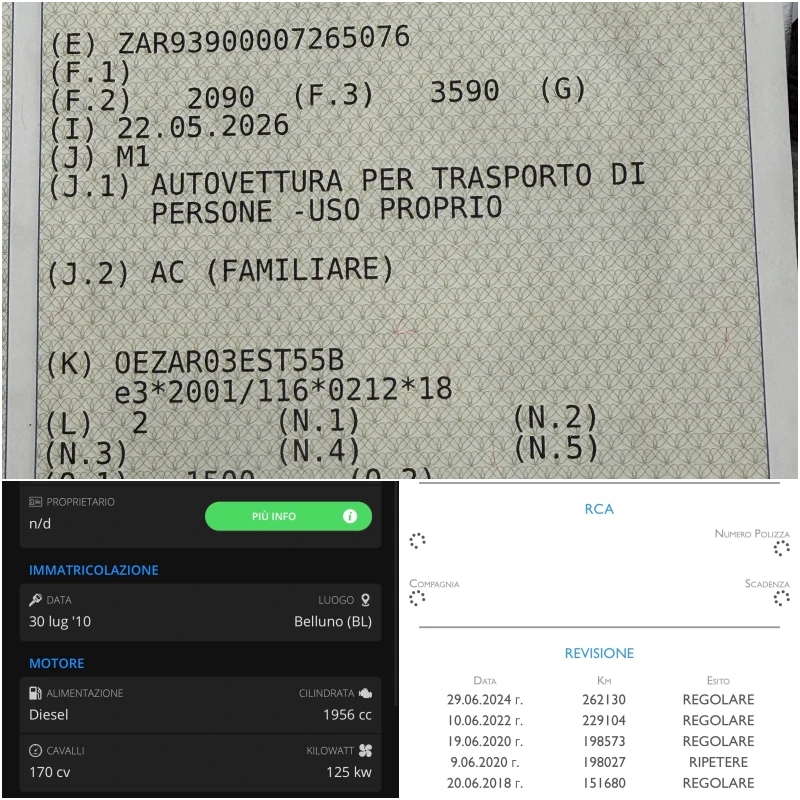
Task: Click the RIPETERE result entry
Action: click(718, 762)
